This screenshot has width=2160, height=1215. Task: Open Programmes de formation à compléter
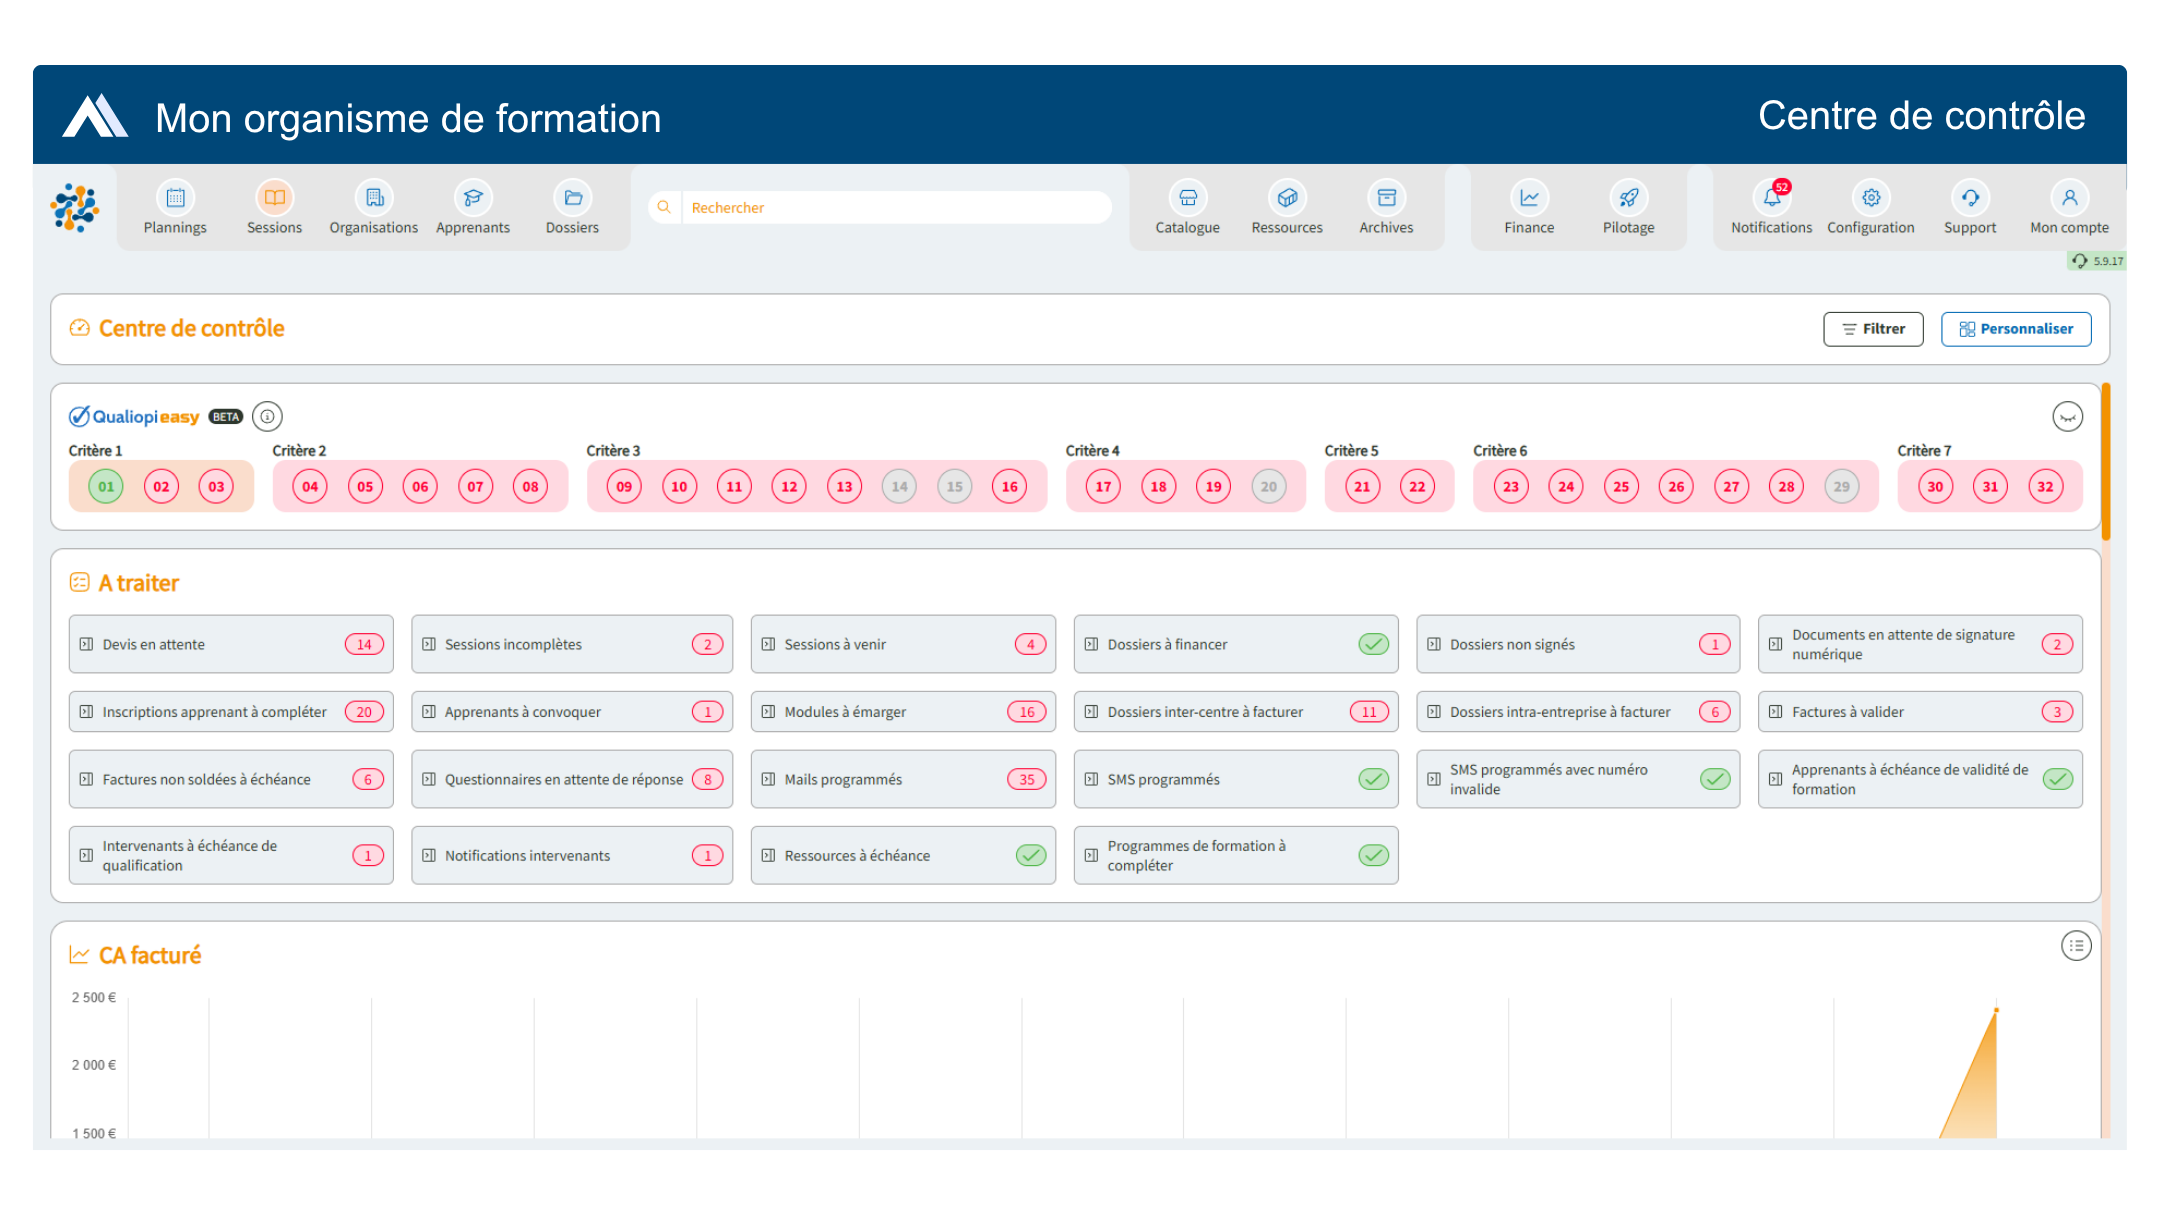click(x=1236, y=855)
